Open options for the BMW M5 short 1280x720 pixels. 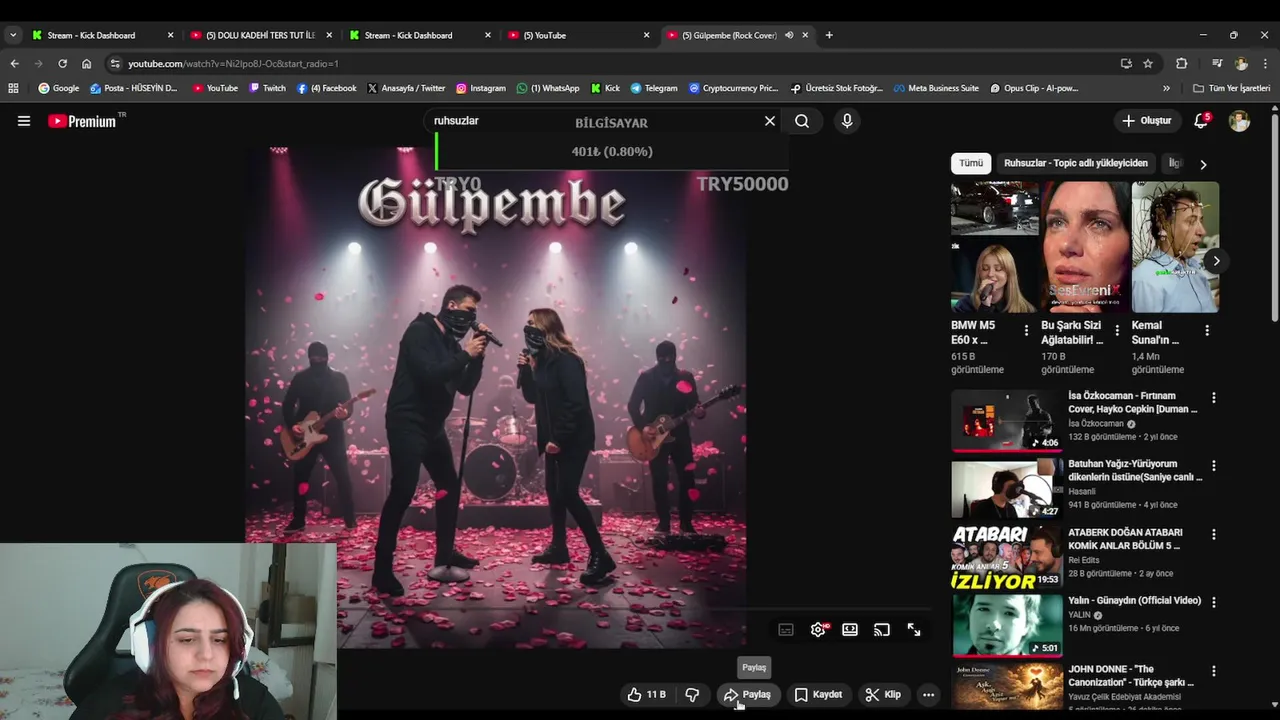pyautogui.click(x=1026, y=330)
